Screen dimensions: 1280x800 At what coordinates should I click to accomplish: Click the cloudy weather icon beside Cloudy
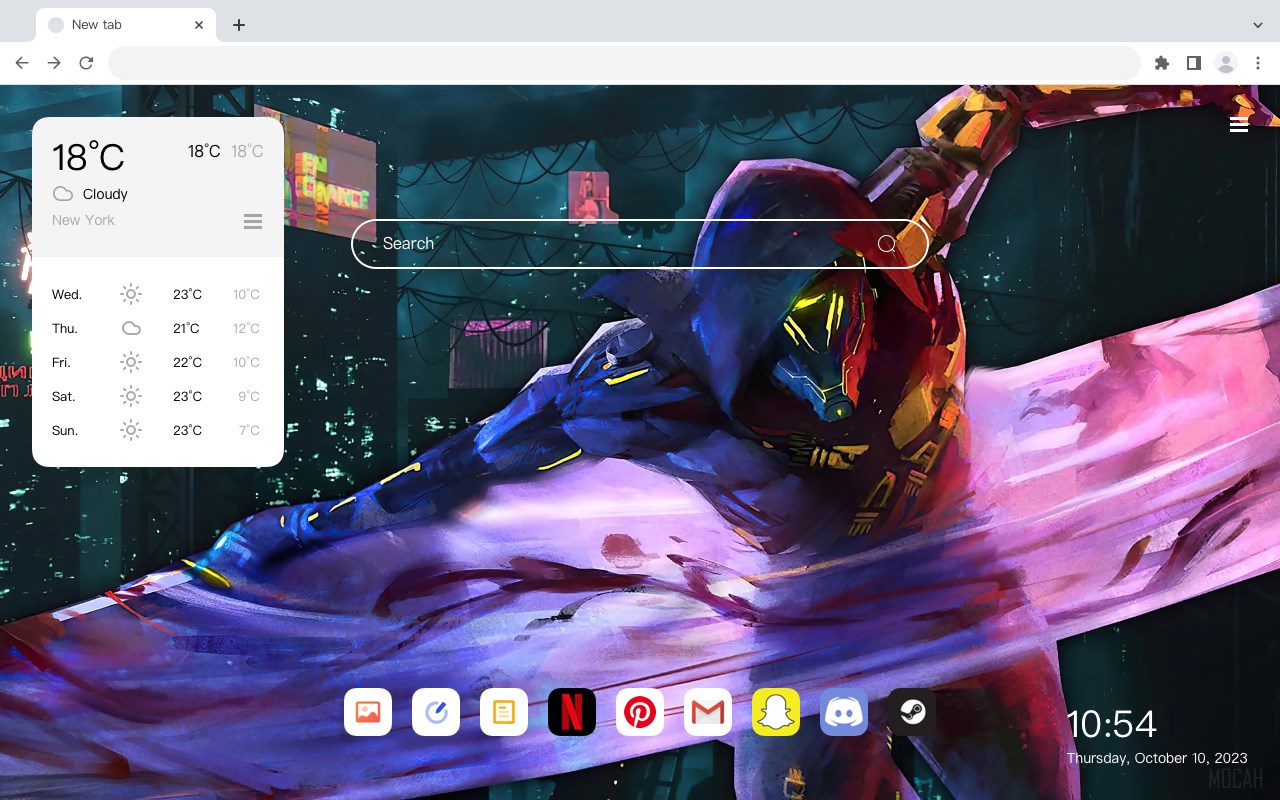(63, 194)
